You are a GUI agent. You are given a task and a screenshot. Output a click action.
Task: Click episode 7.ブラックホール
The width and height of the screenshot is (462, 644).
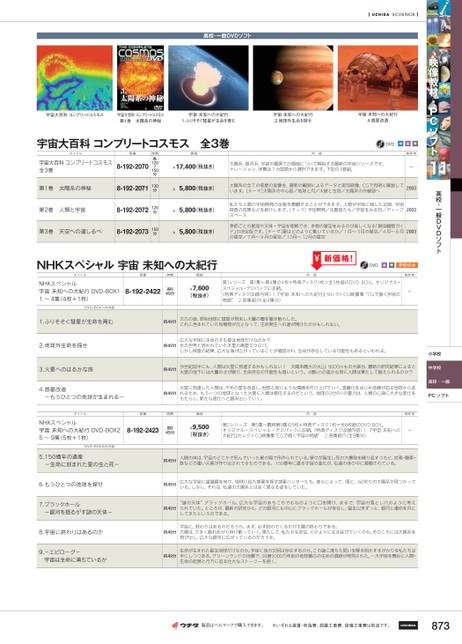coord(76,508)
